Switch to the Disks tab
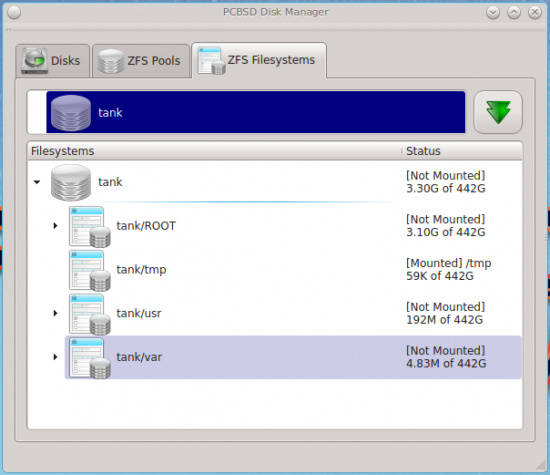Screen dimensions: 550x475 (53, 61)
